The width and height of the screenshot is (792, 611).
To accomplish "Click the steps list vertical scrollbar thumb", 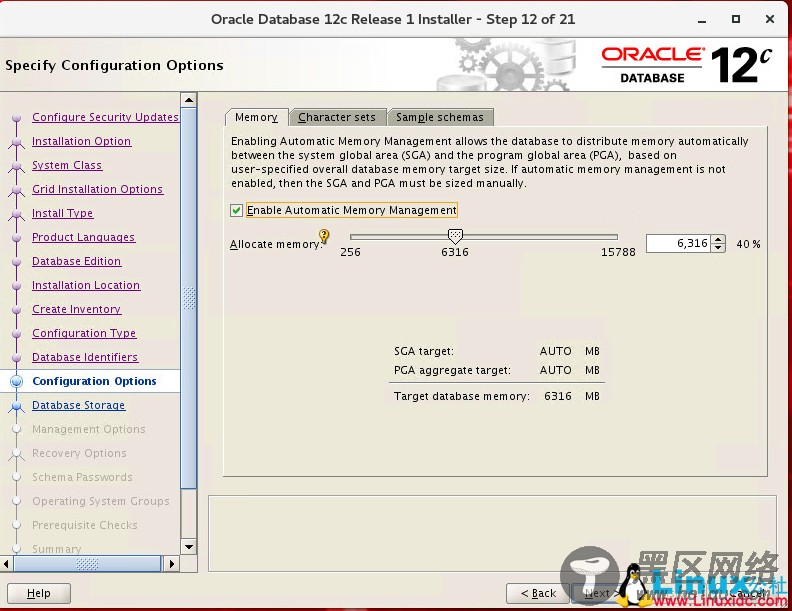I will pos(189,298).
